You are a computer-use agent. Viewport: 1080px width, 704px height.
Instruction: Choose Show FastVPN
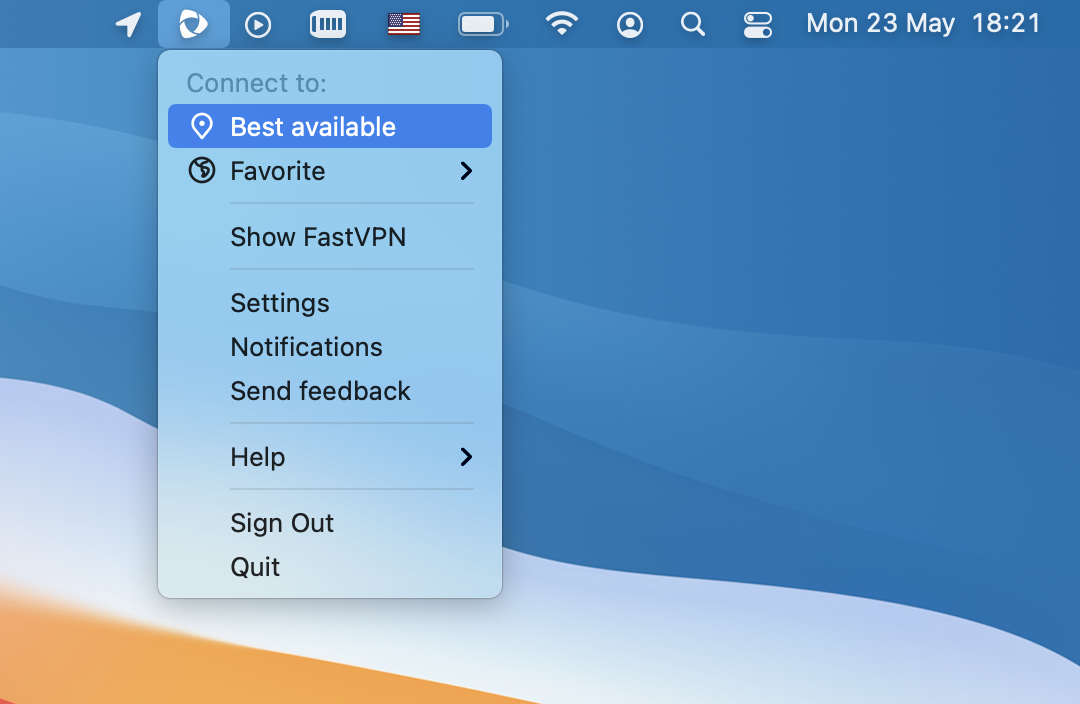click(330, 236)
